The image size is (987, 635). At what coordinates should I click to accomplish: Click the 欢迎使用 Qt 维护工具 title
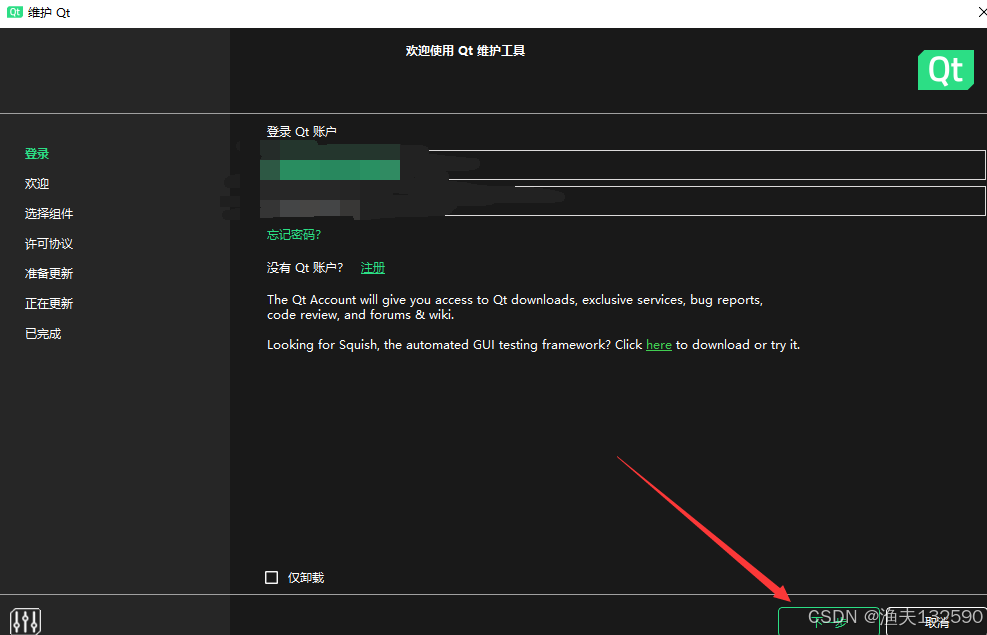465,51
